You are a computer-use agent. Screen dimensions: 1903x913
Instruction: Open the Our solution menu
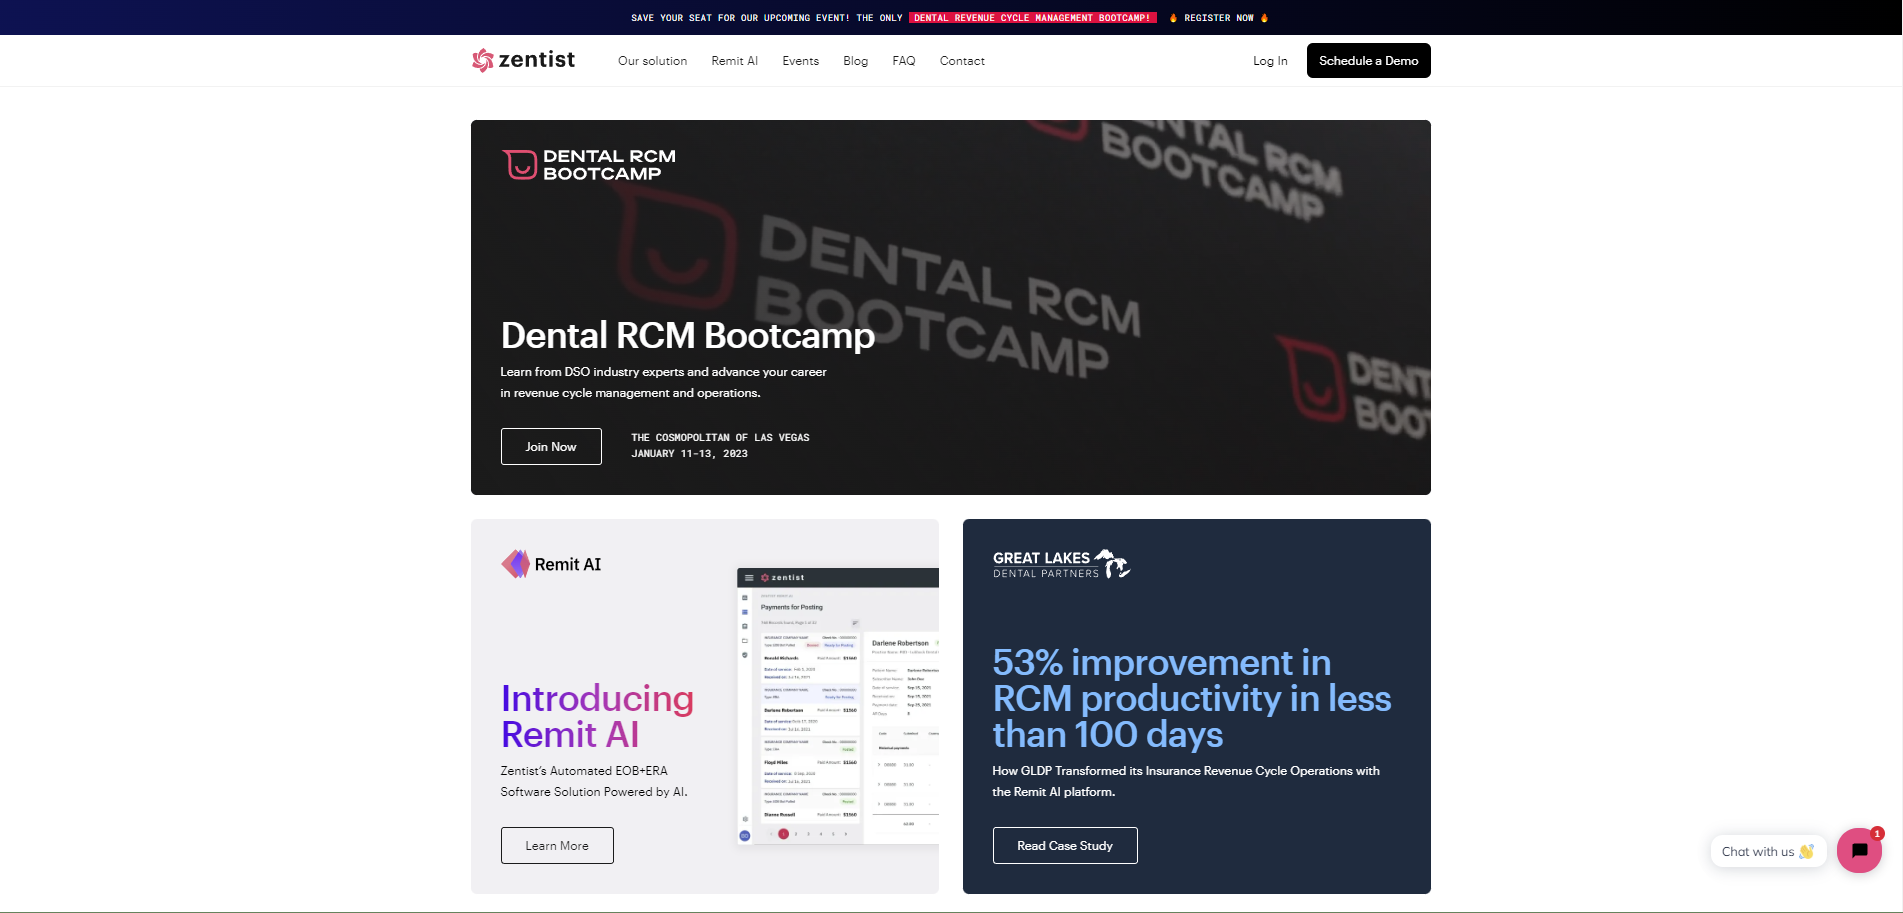(652, 61)
